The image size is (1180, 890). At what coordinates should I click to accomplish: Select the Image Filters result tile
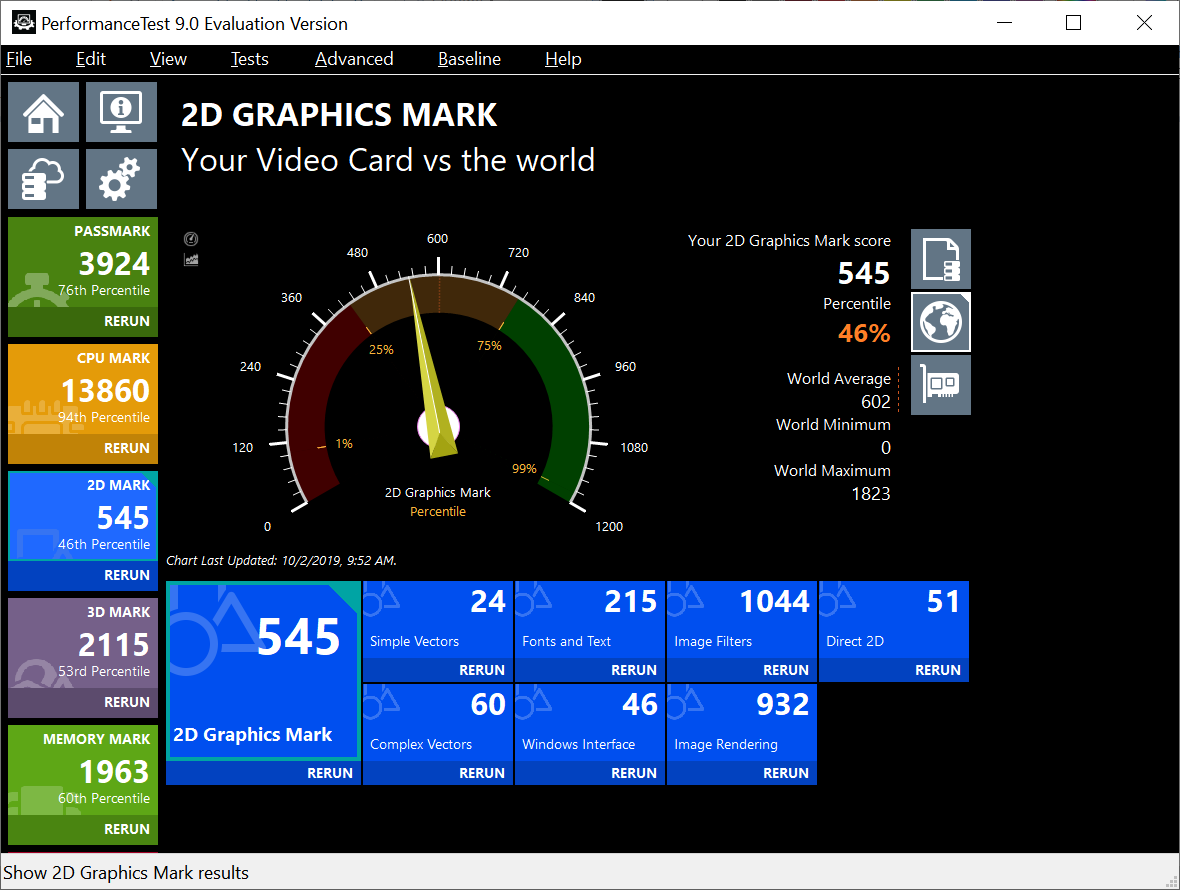coord(742,619)
